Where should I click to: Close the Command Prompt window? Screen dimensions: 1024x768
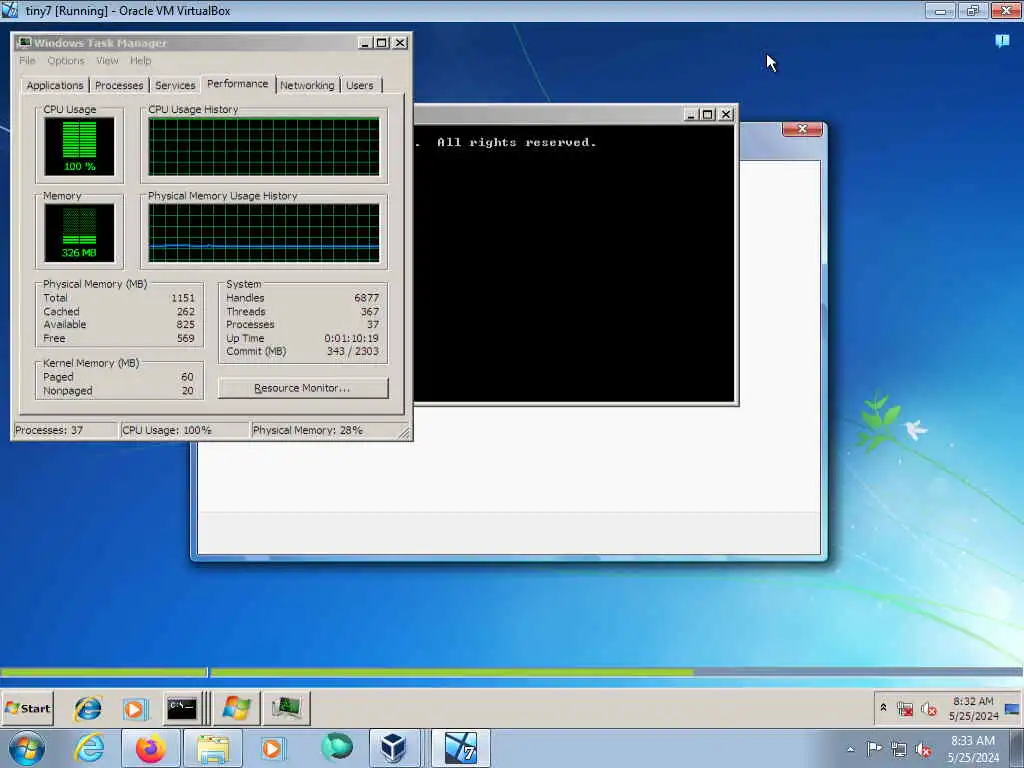tap(726, 114)
